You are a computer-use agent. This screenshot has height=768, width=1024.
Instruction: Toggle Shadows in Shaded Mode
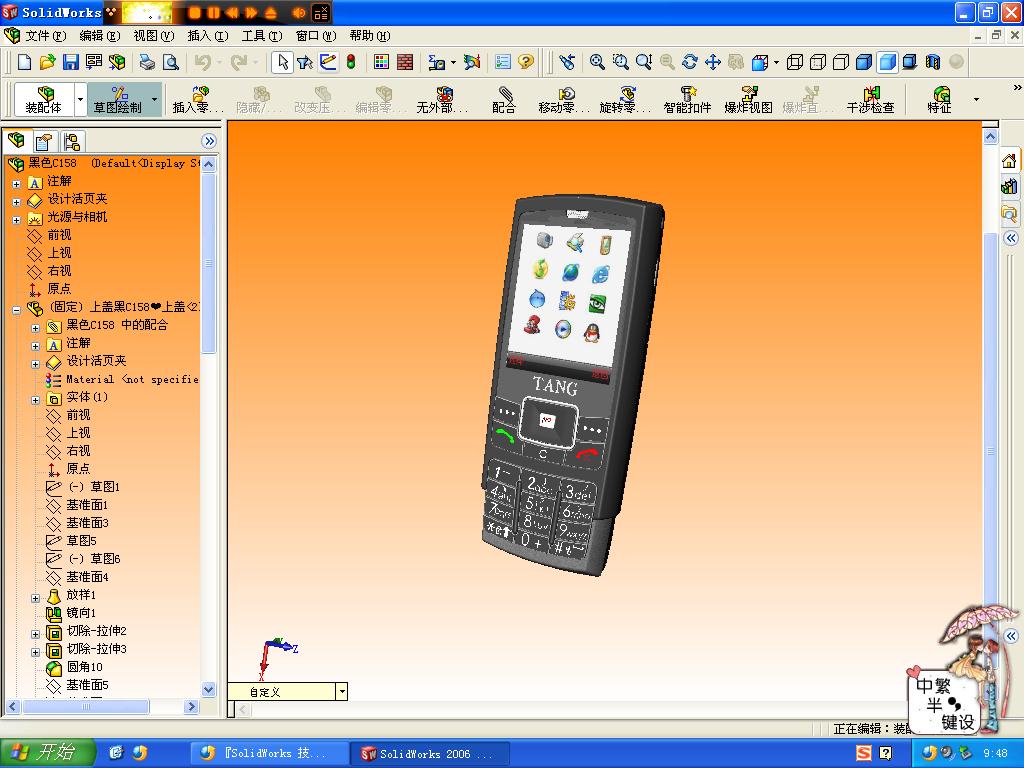(910, 62)
